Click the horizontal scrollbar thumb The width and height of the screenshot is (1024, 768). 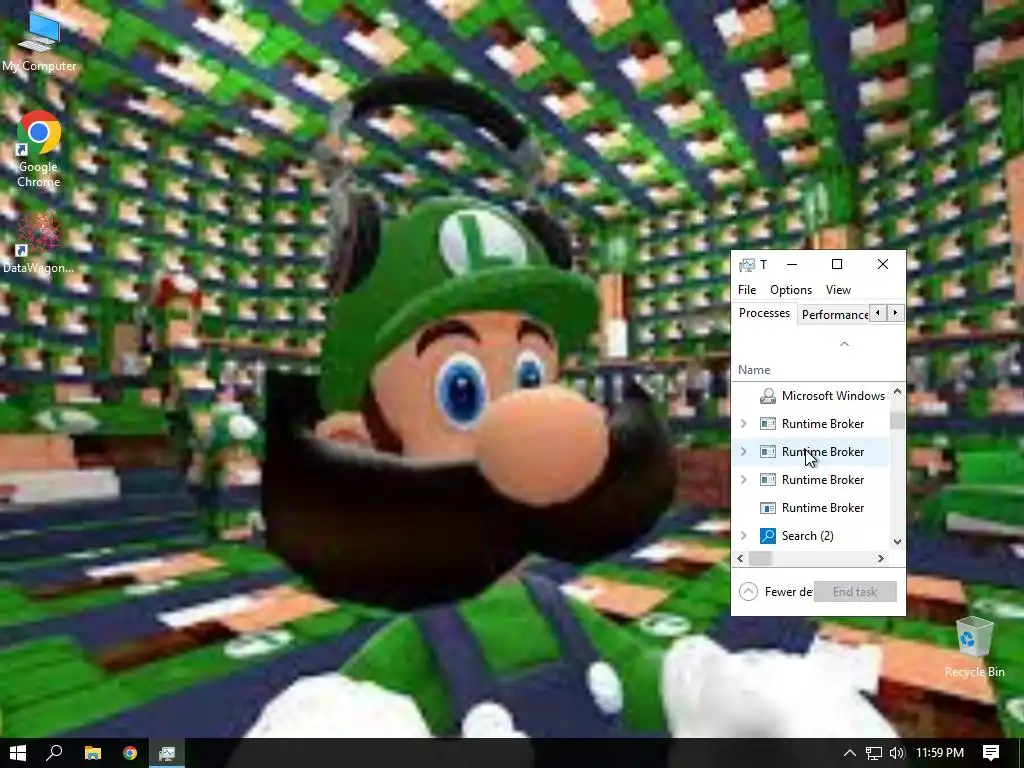tap(760, 559)
